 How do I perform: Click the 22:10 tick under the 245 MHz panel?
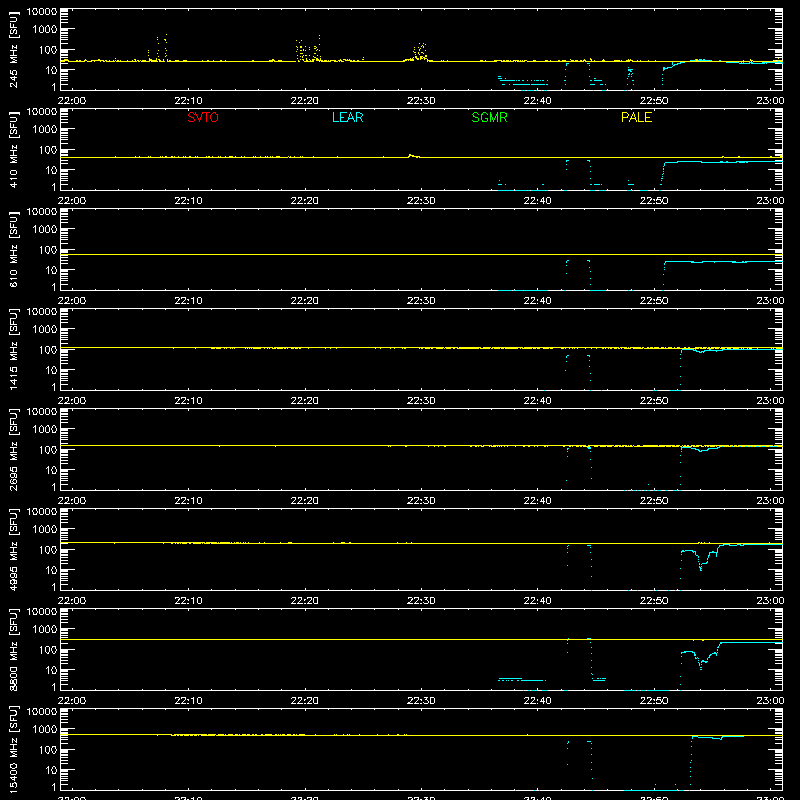pos(188,101)
